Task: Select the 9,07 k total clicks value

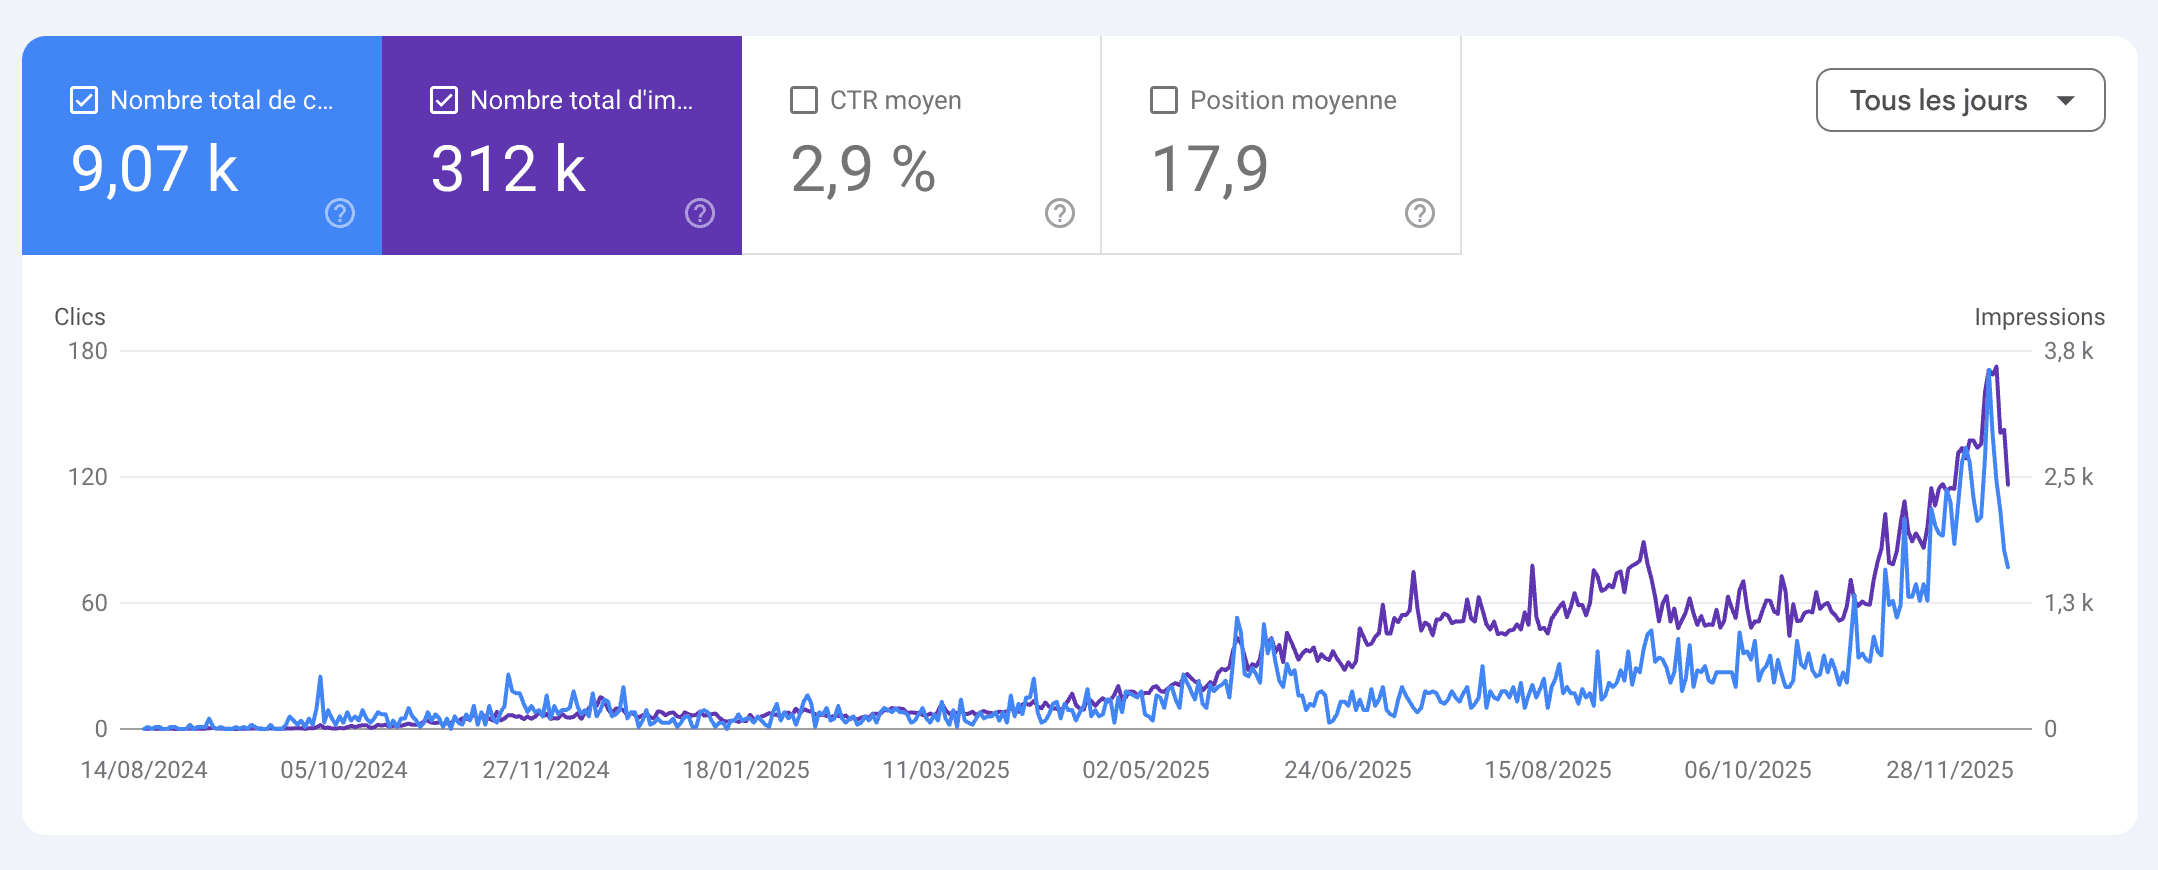Action: coord(155,168)
